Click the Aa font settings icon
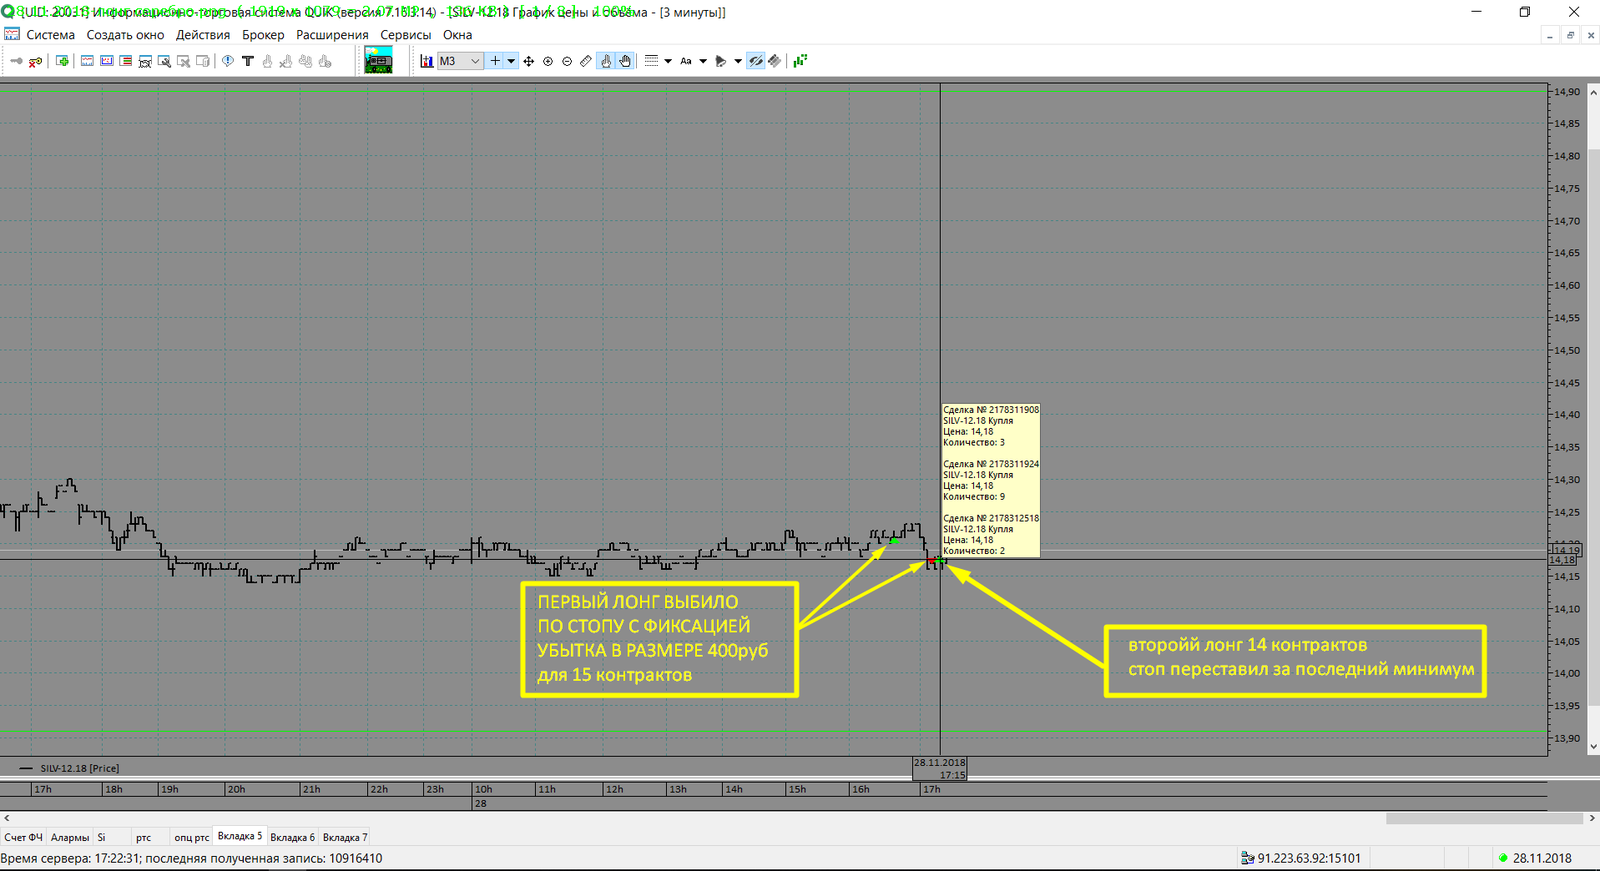 point(686,61)
